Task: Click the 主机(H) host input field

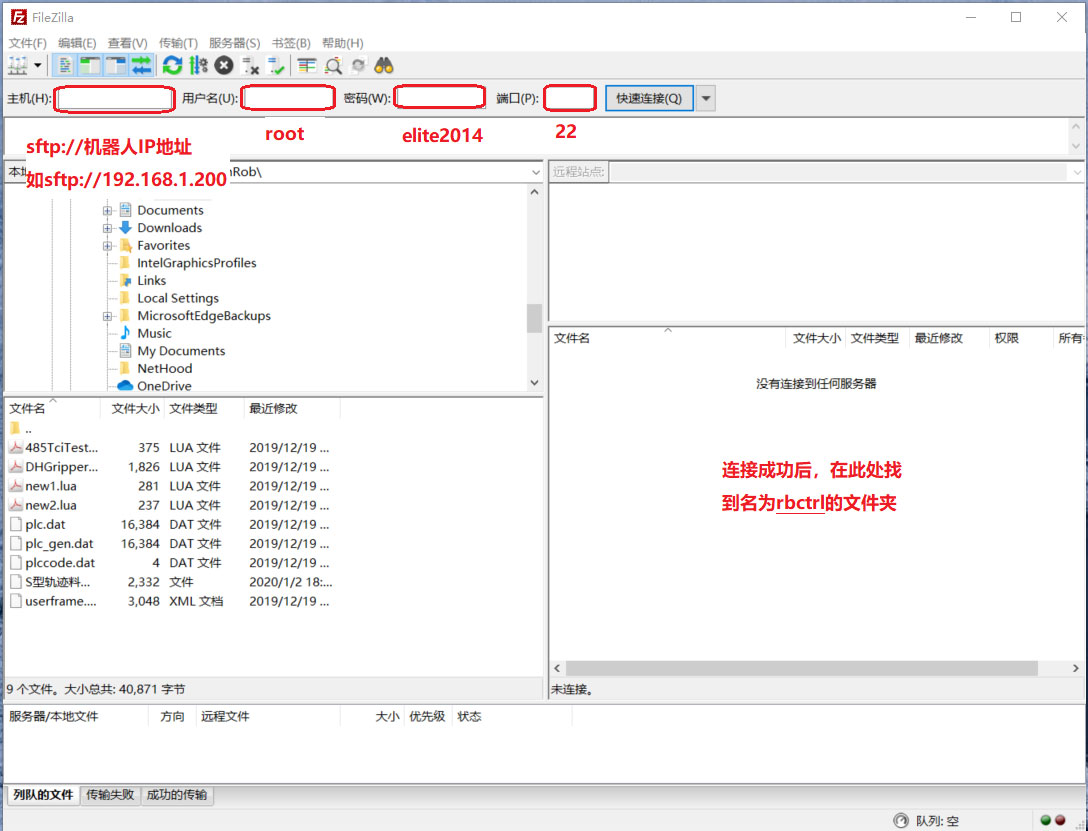Action: pos(114,98)
